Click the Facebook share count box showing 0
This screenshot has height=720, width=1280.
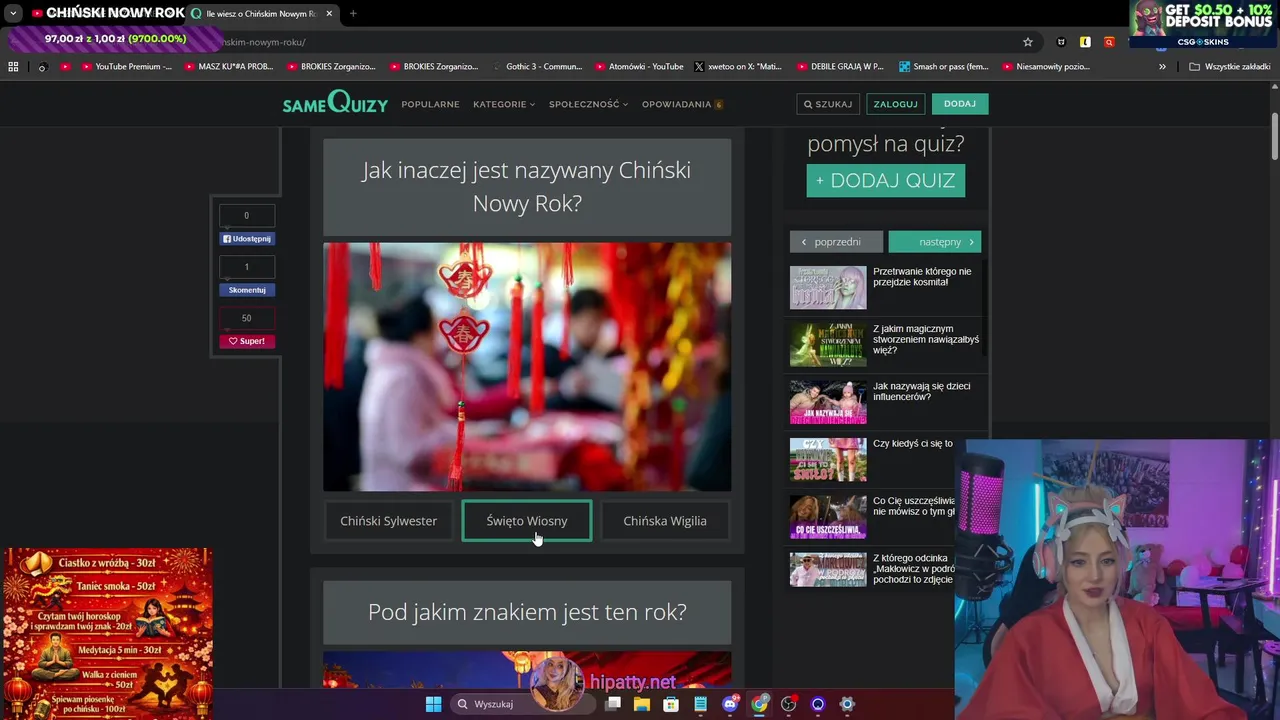coord(247,215)
